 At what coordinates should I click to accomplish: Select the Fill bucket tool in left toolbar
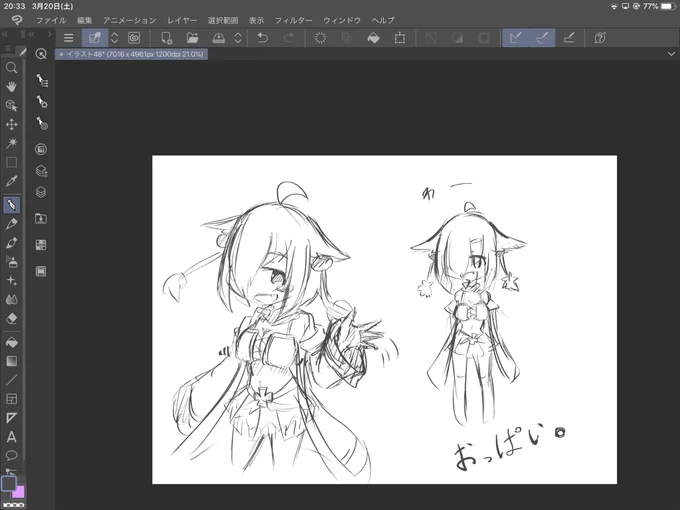(x=12, y=343)
